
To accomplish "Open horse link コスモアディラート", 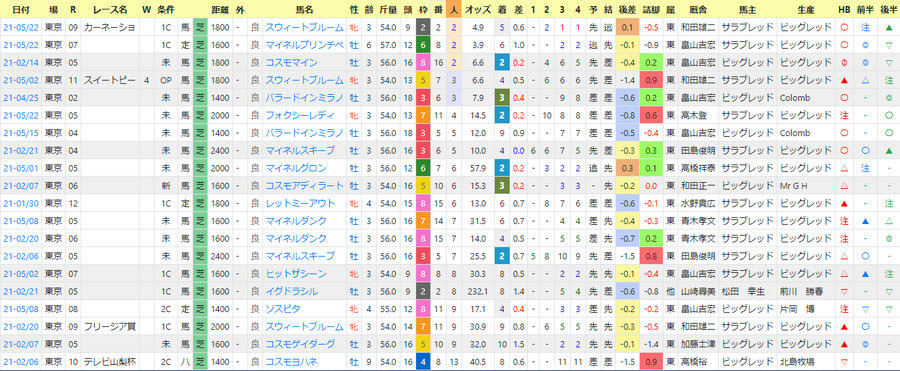I will tap(305, 186).
